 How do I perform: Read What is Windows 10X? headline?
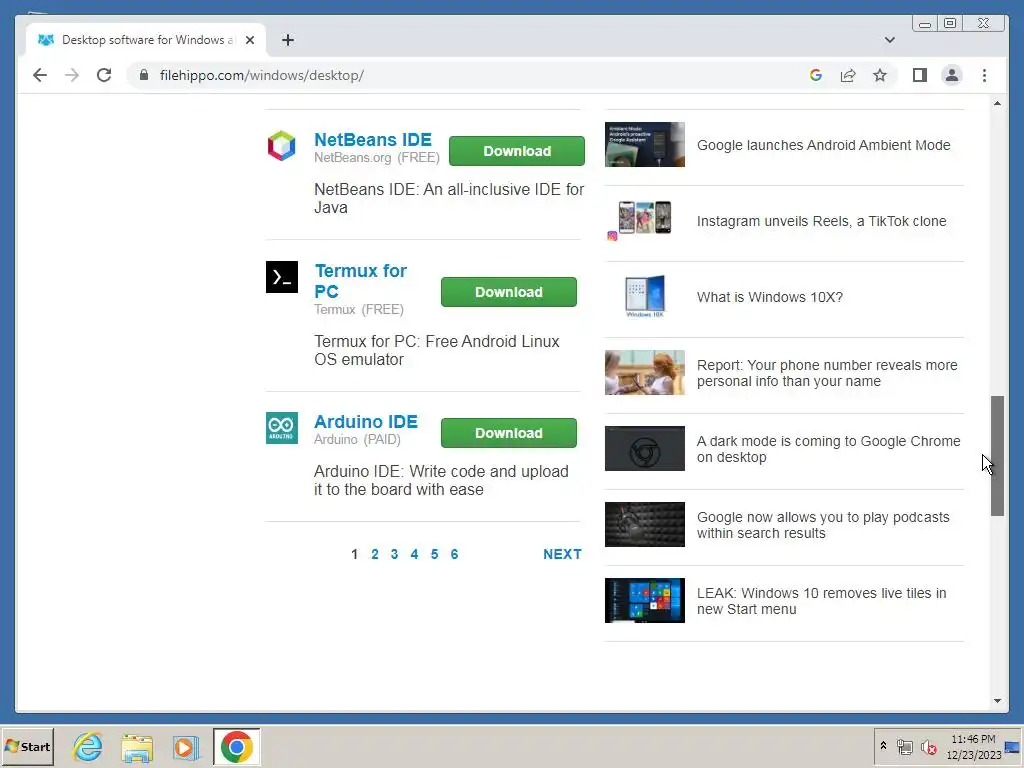(x=770, y=297)
